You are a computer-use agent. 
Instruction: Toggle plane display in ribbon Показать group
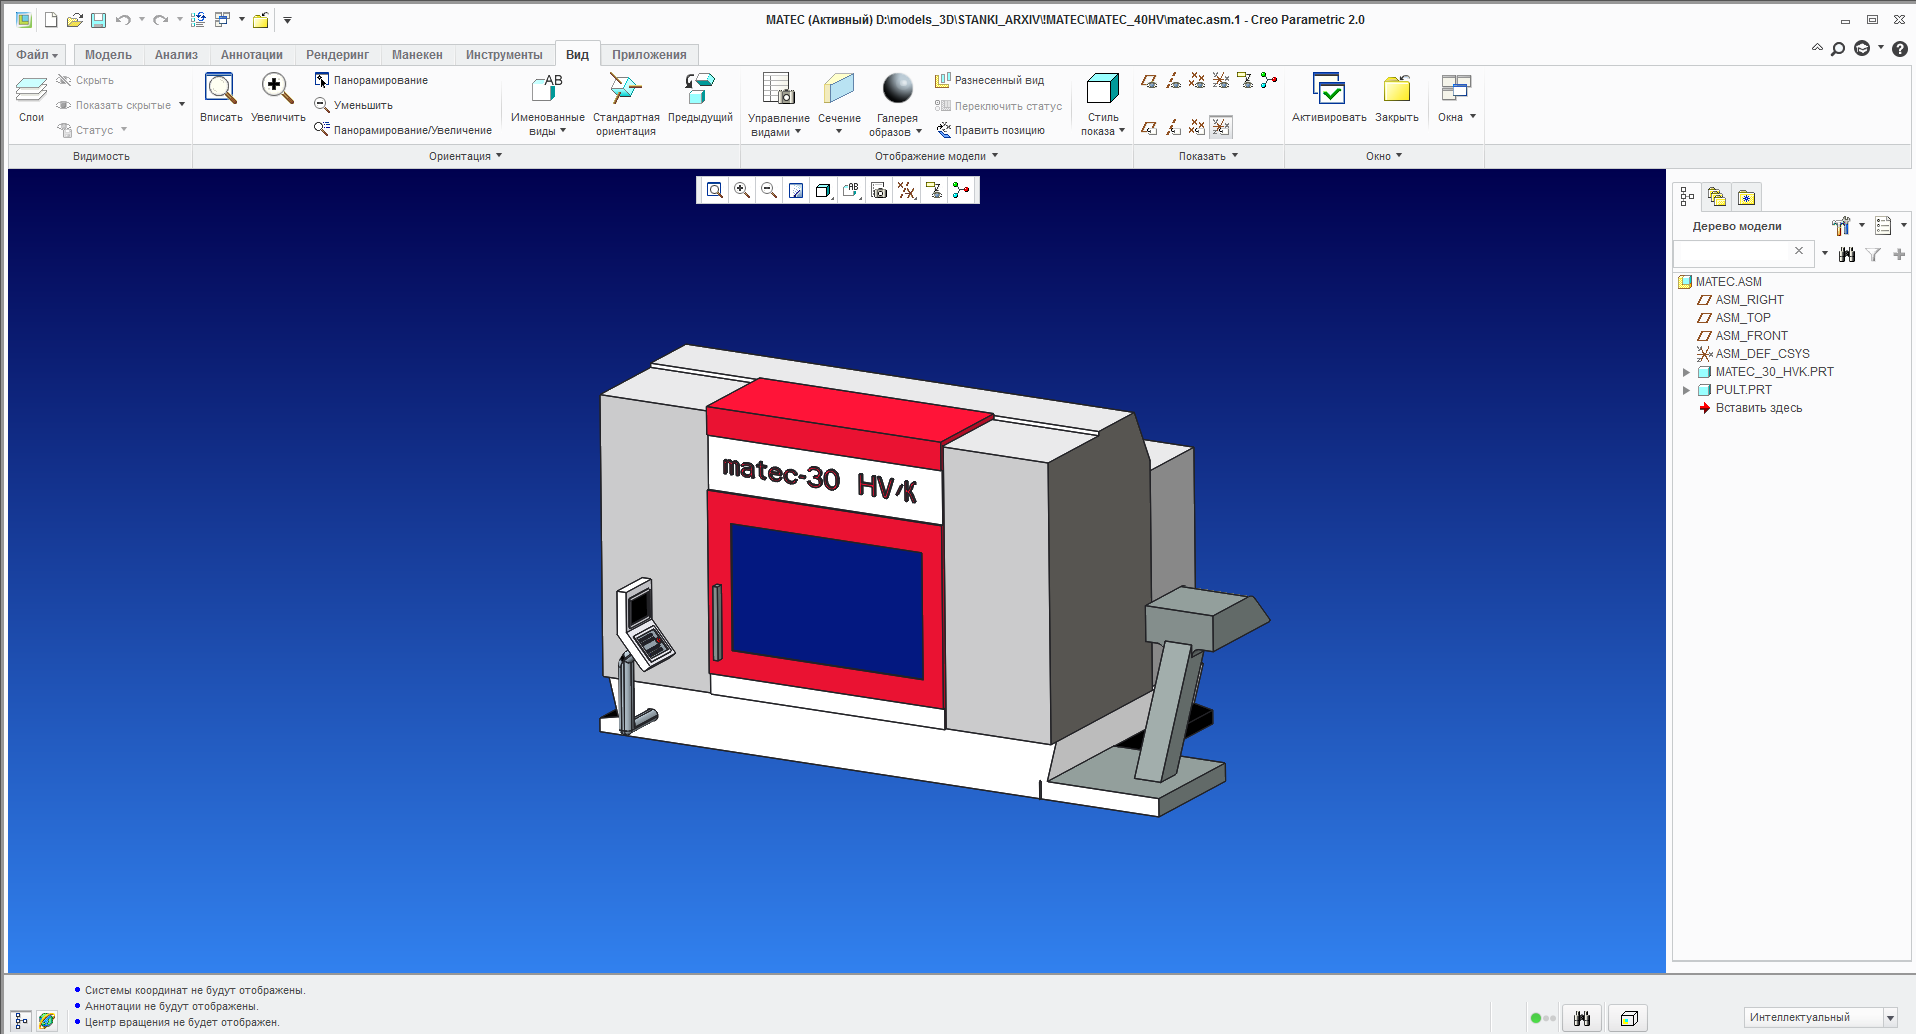(x=1149, y=80)
